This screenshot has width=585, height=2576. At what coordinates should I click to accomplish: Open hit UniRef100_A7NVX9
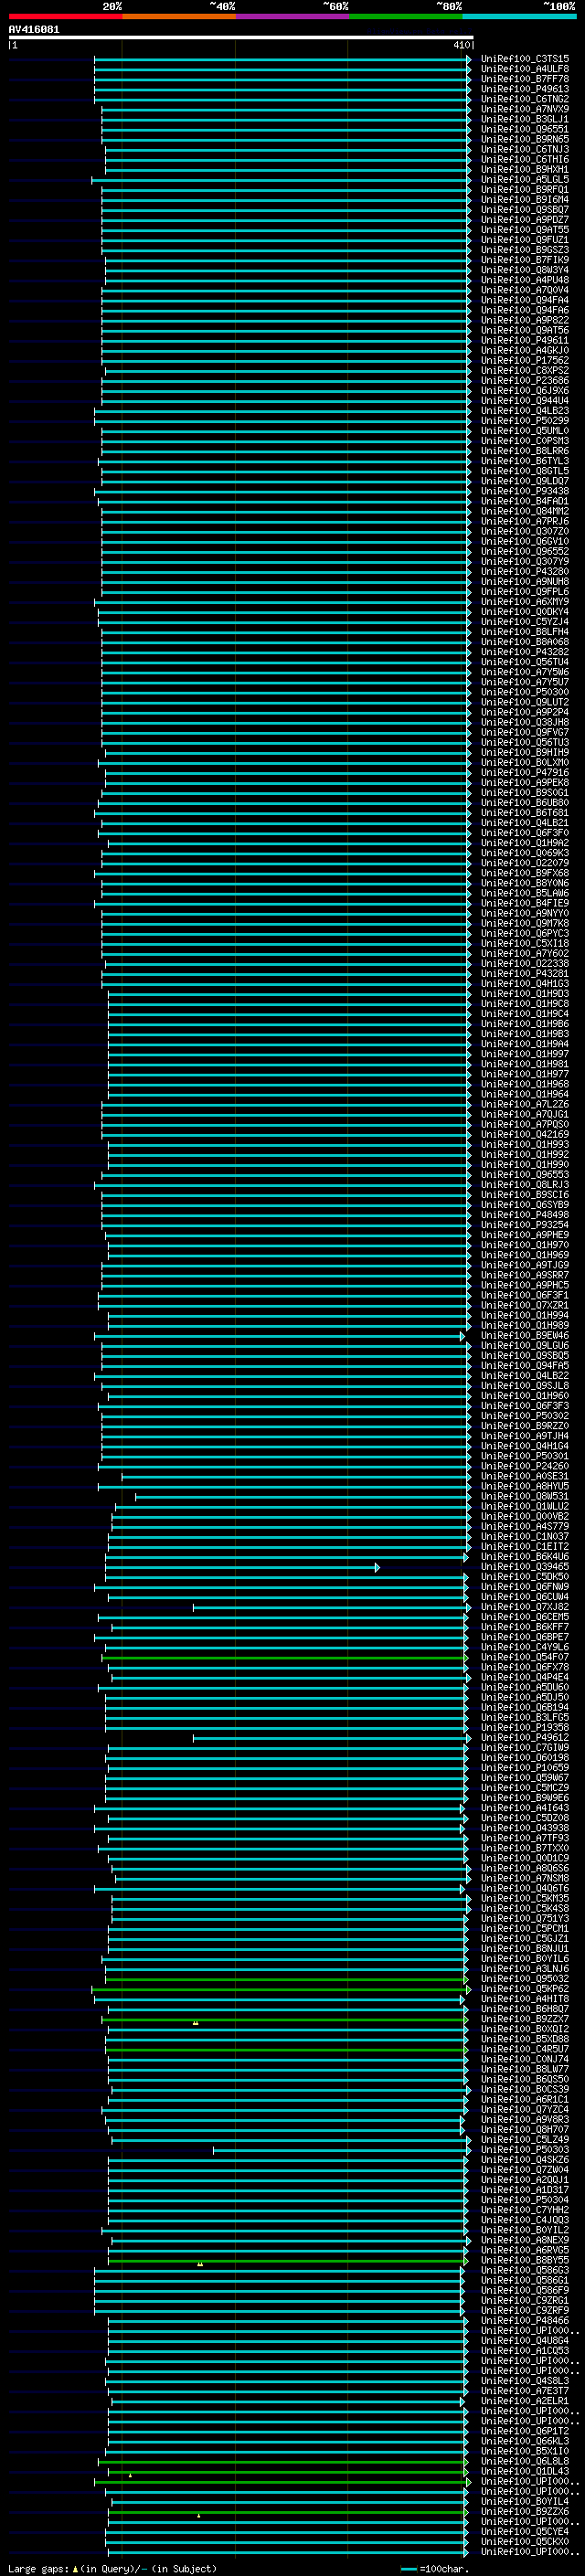pyautogui.click(x=525, y=109)
